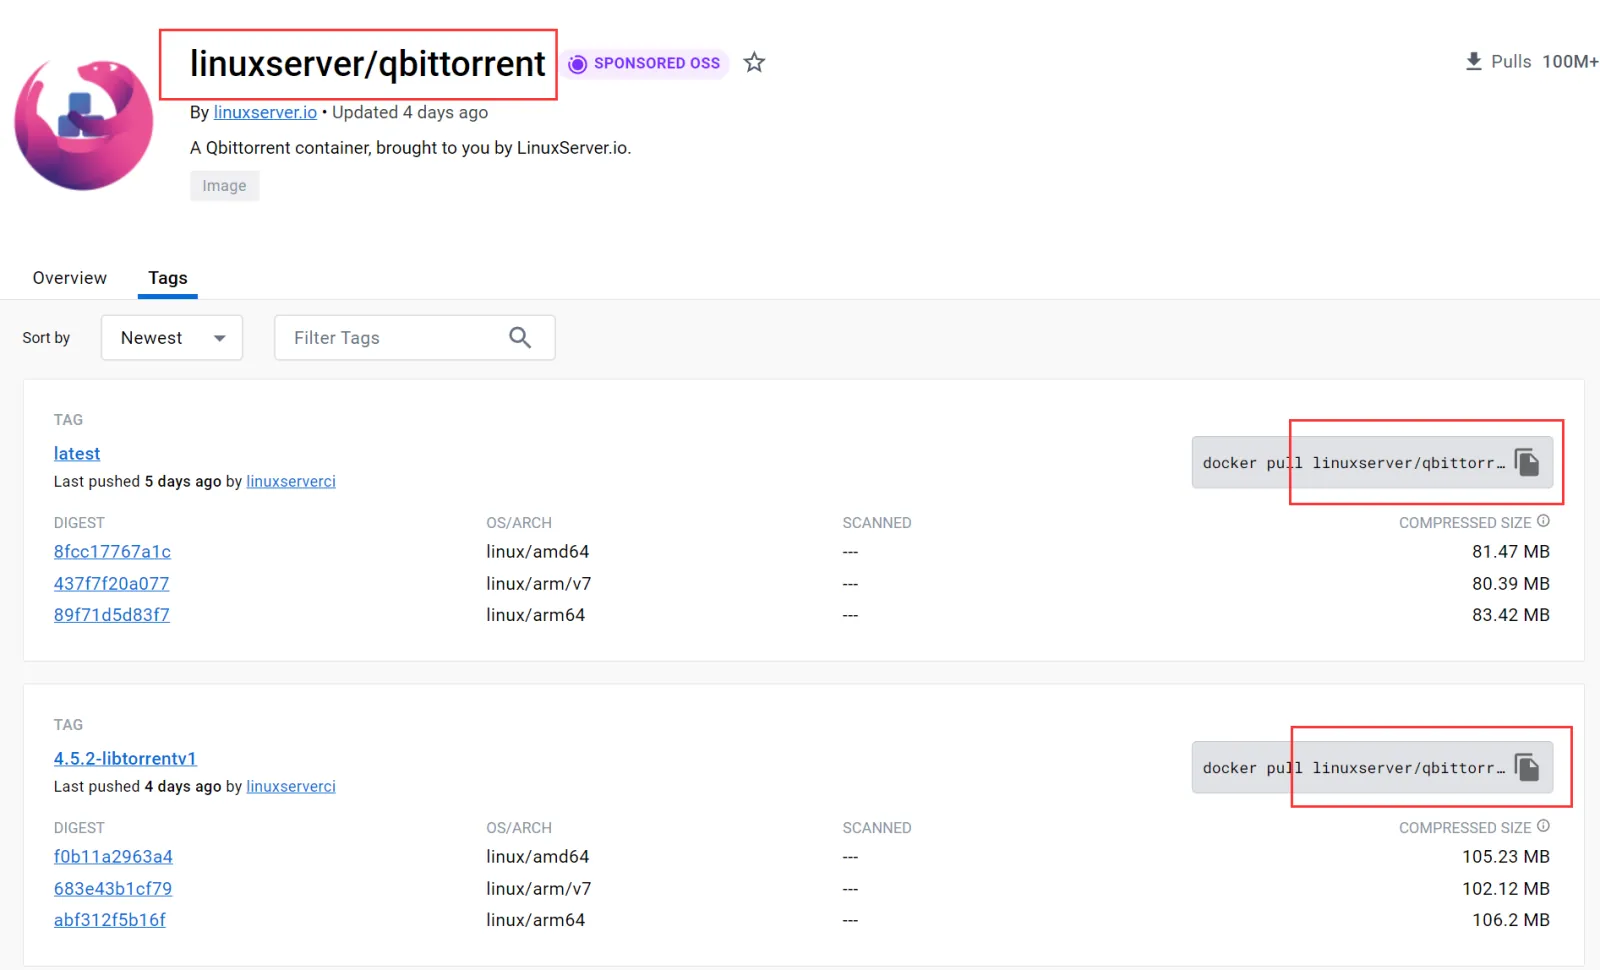The height and width of the screenshot is (970, 1600).
Task: Click the compressed size info icon for latest
Action: coord(1543,521)
